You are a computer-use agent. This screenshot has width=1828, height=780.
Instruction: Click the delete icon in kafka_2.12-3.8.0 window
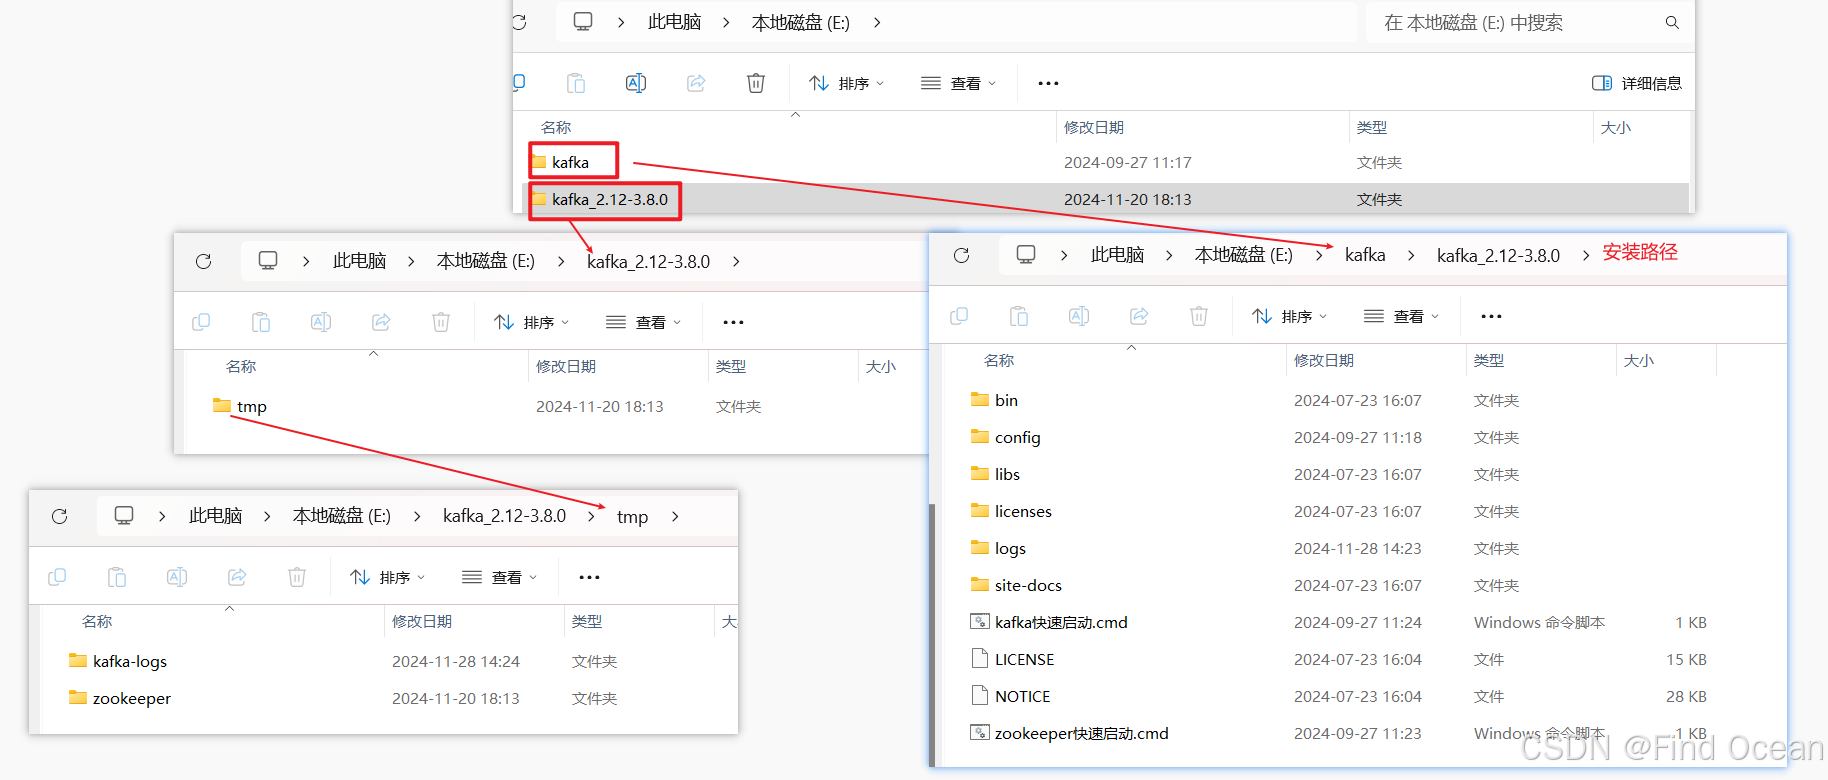click(x=441, y=322)
